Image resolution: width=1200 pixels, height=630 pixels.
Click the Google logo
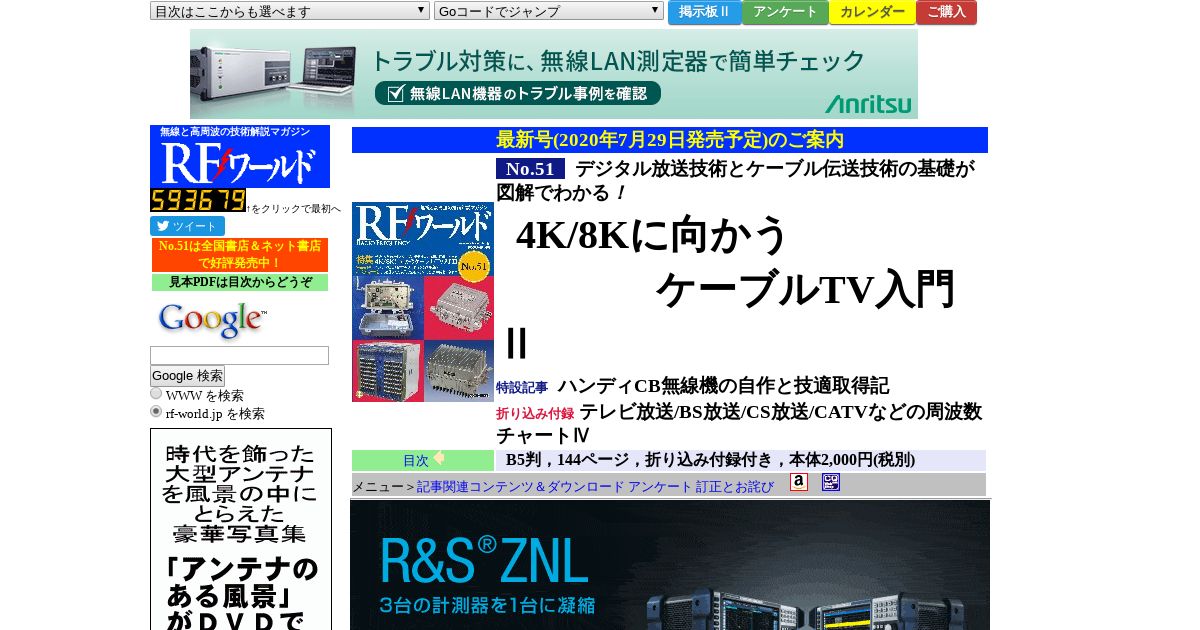[212, 320]
